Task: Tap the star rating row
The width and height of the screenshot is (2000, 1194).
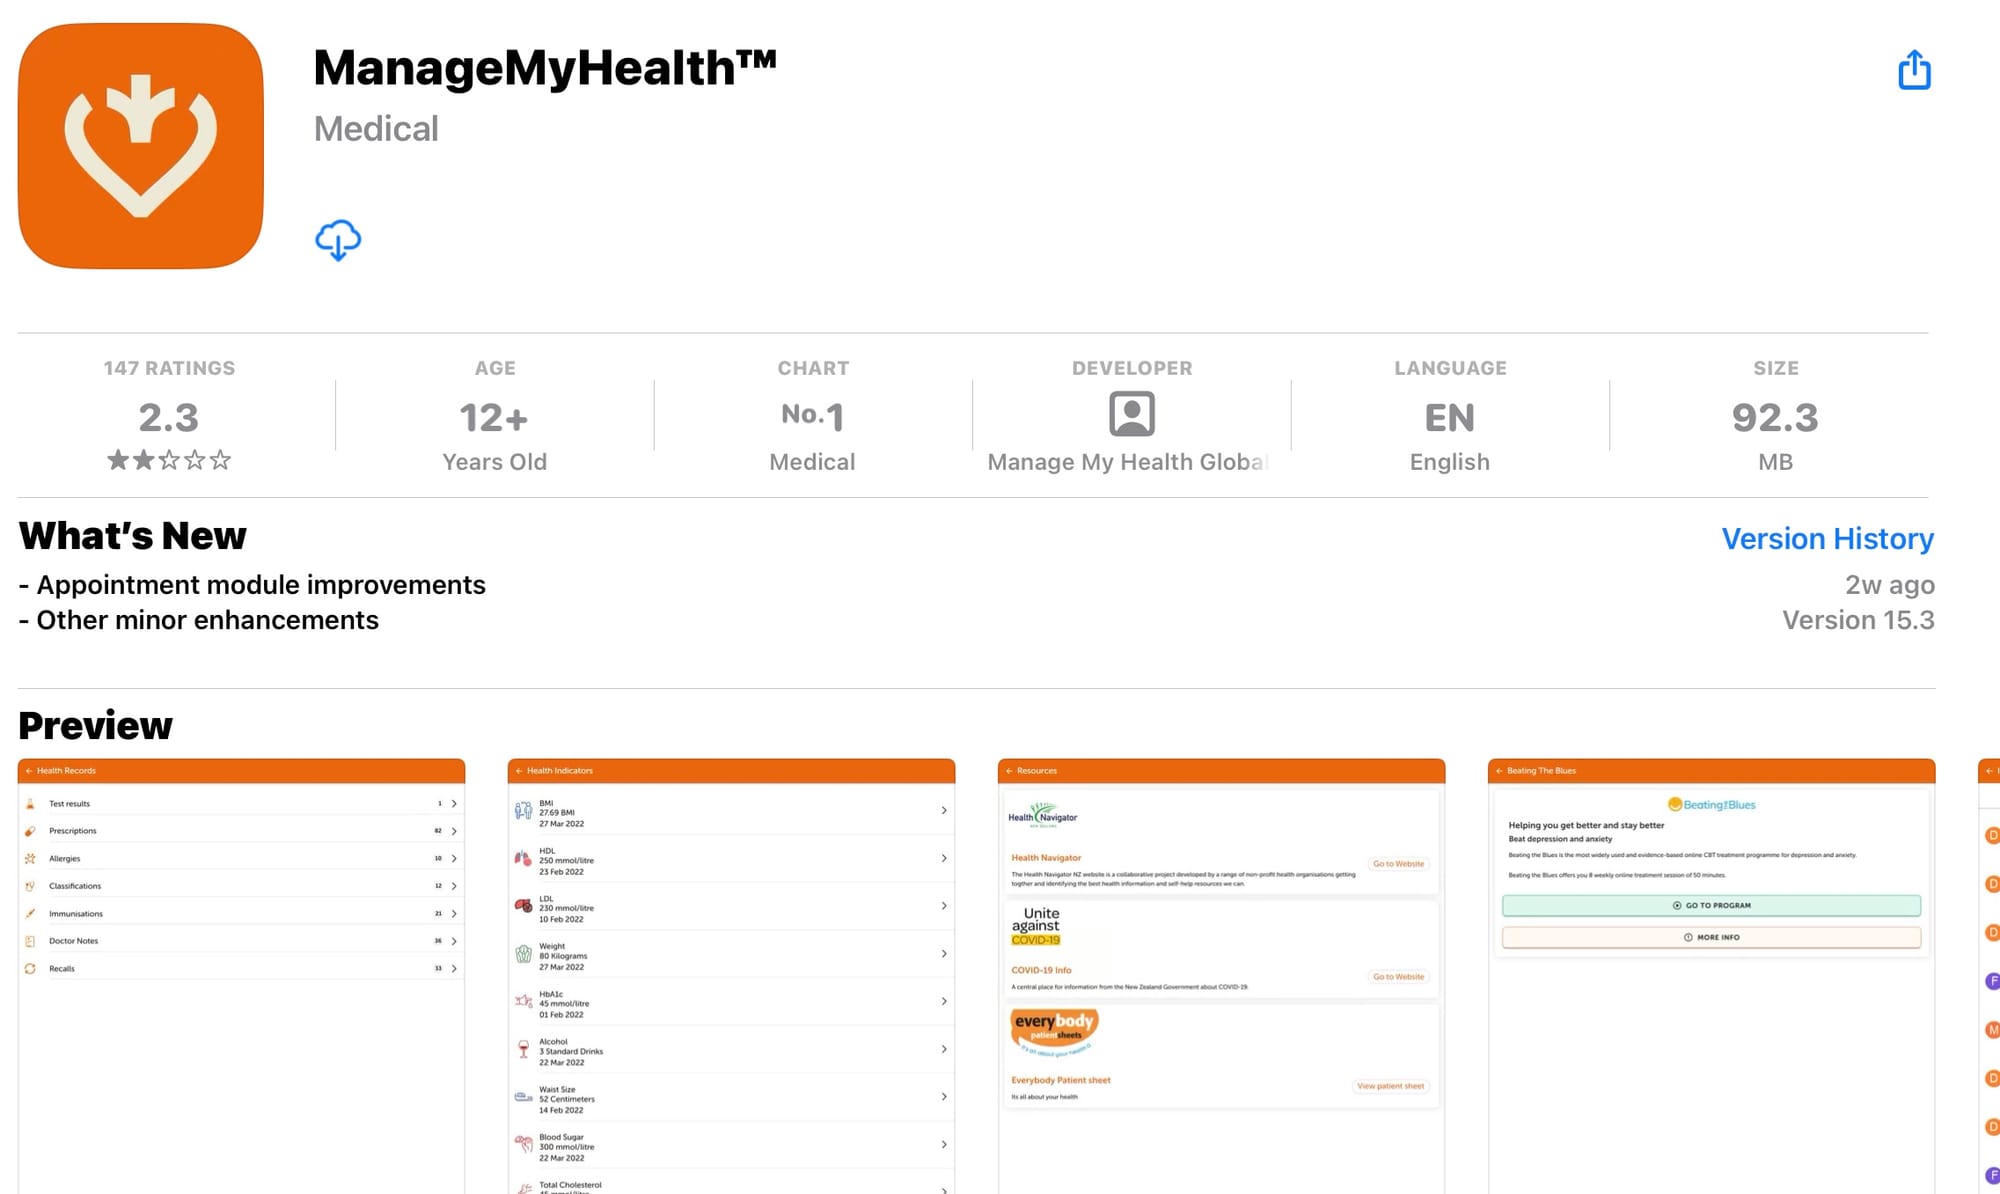Action: point(169,460)
